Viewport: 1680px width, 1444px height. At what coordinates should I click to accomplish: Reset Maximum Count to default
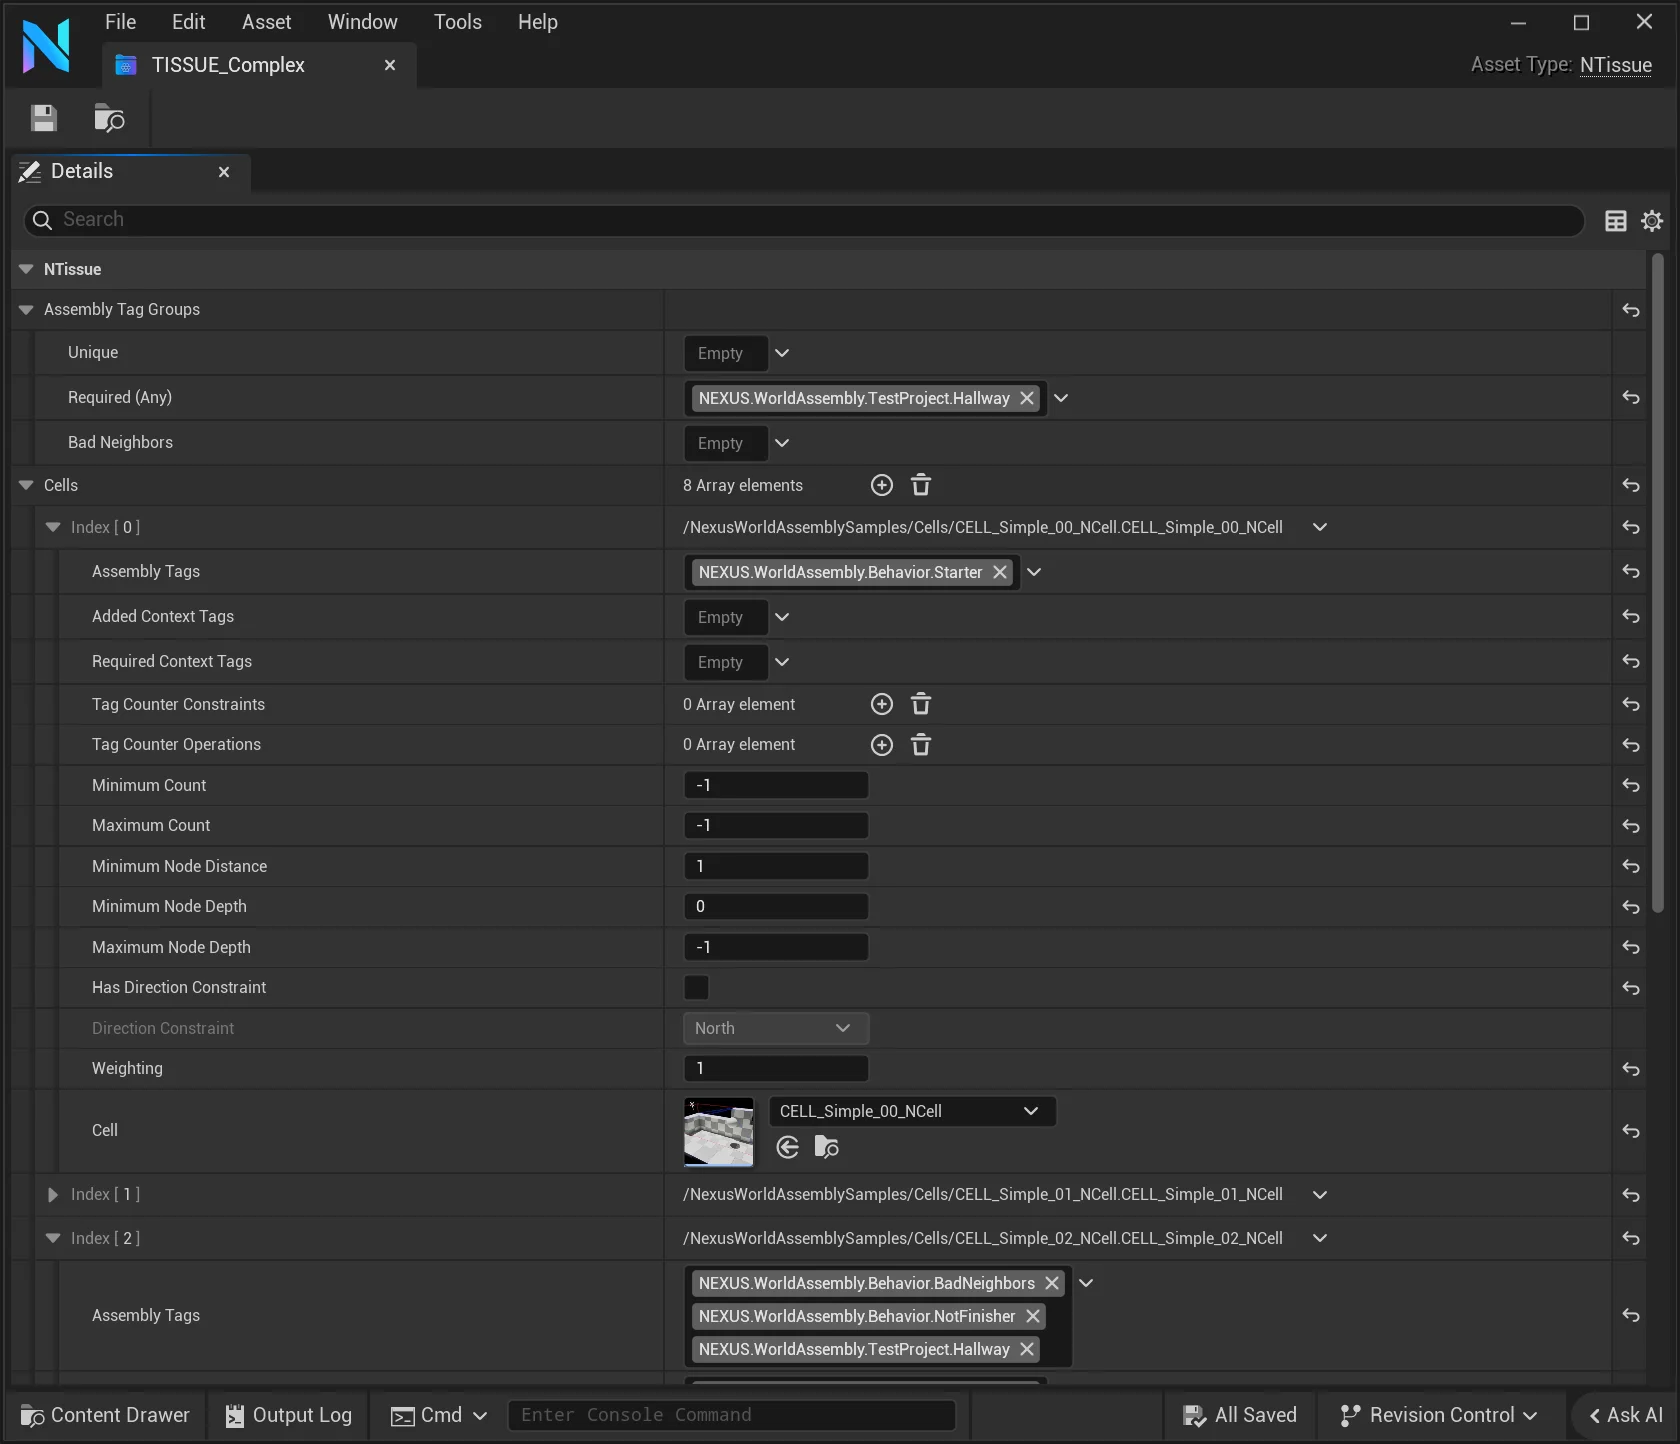pos(1631,826)
